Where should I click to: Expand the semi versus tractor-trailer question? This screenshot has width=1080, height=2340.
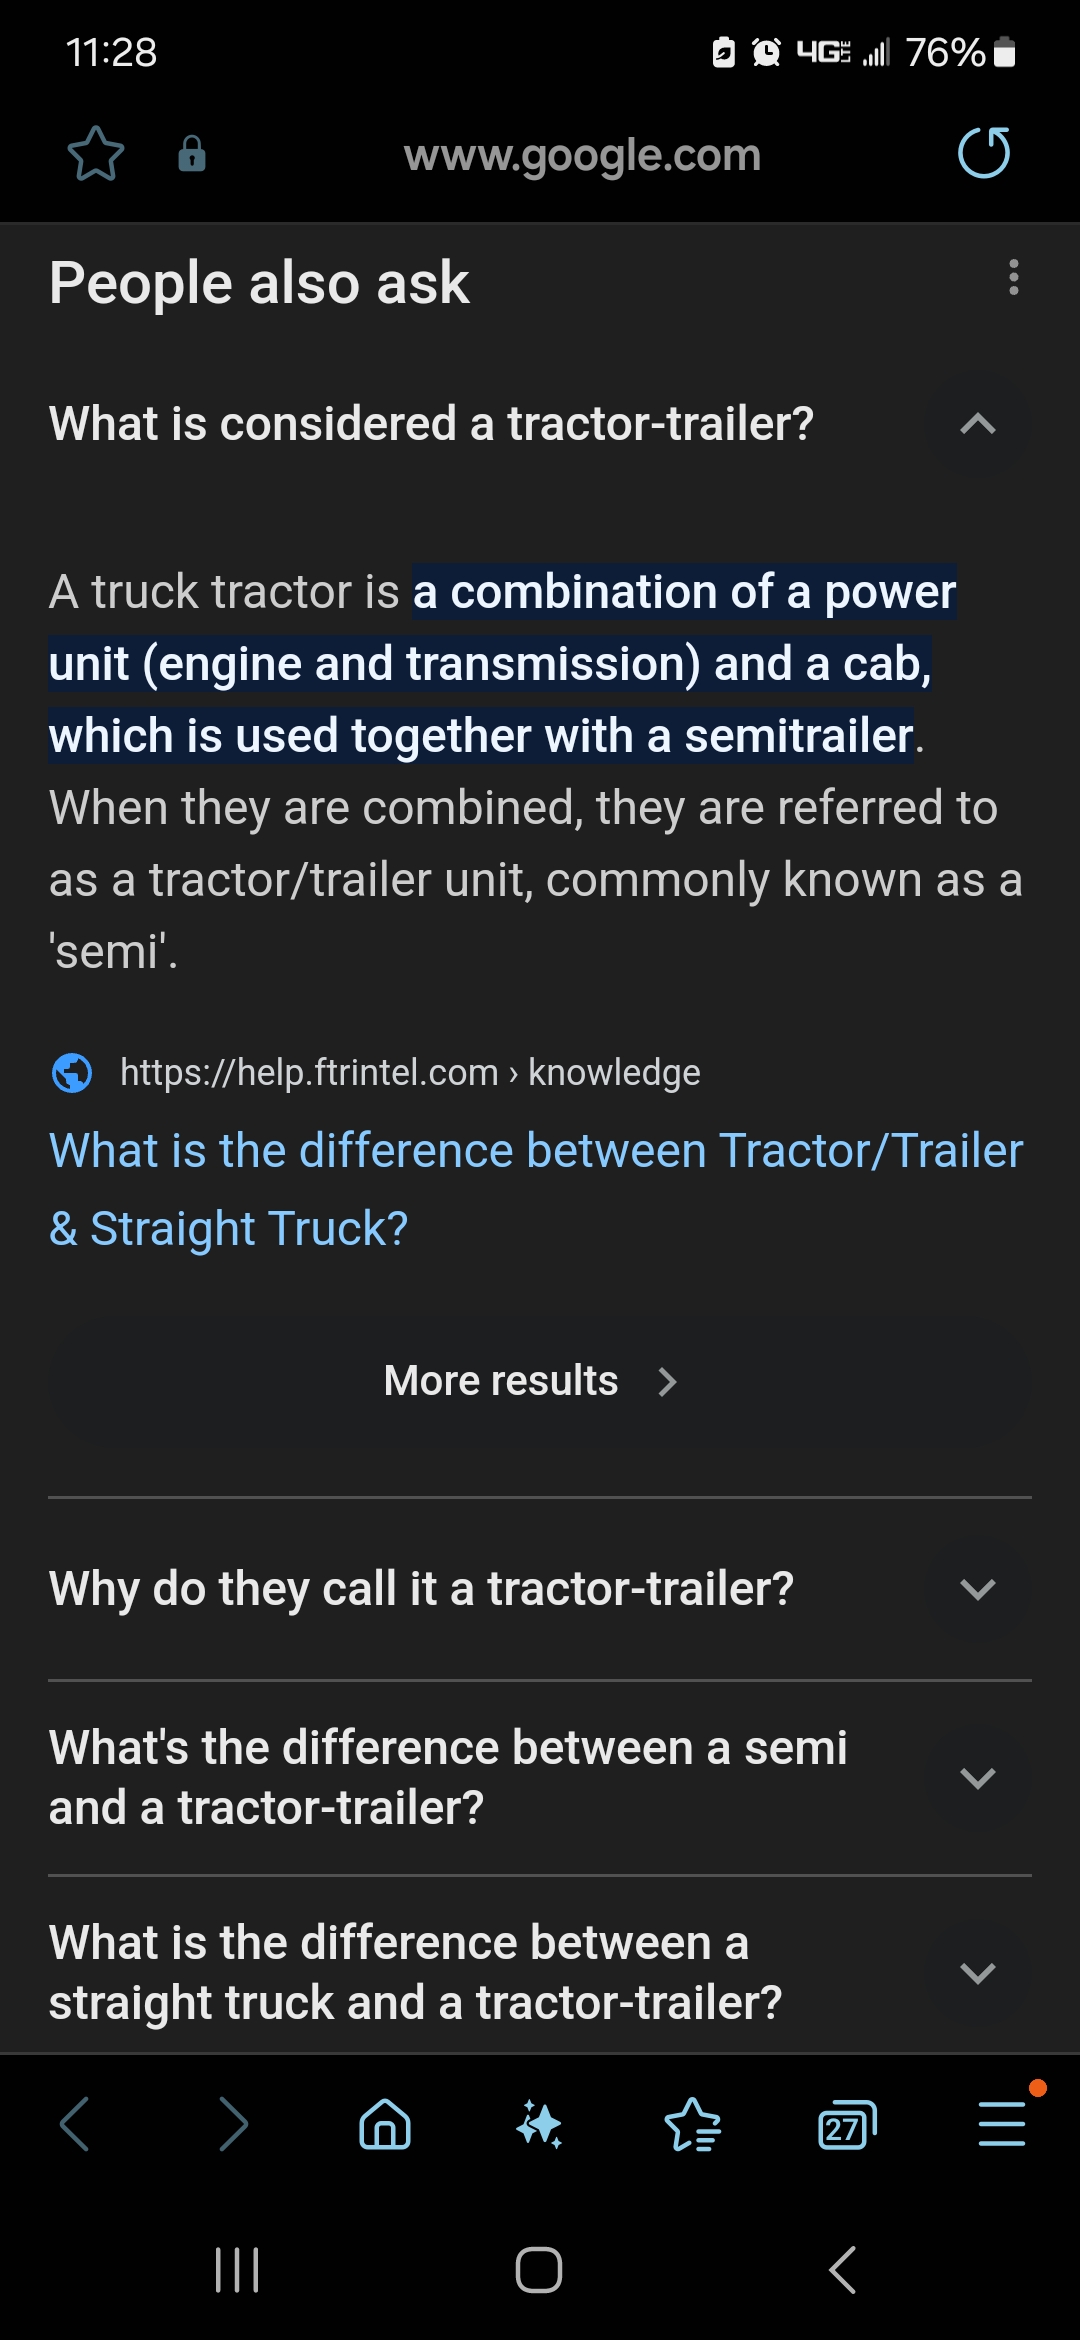pyautogui.click(x=977, y=1778)
